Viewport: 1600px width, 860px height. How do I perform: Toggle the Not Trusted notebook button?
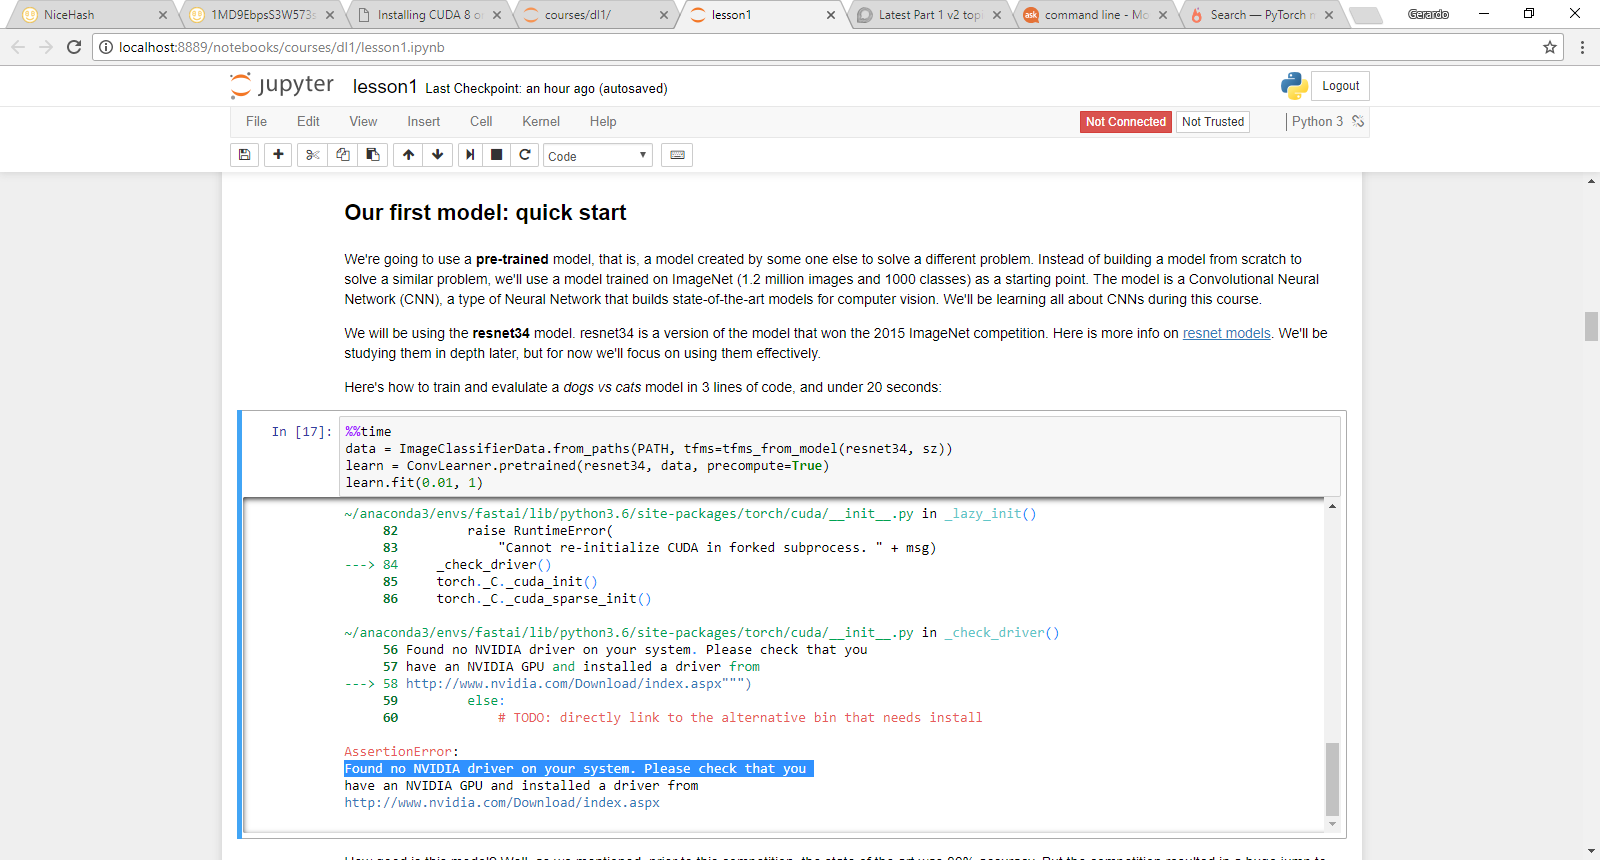(1212, 122)
